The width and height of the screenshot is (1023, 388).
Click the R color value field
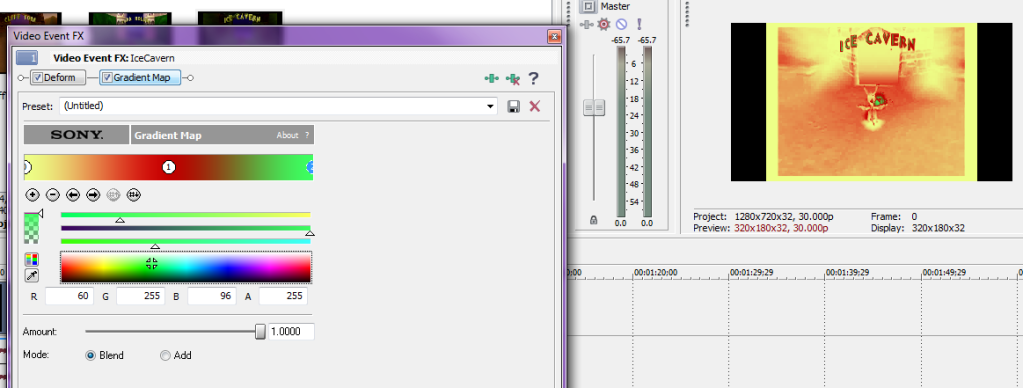69,296
